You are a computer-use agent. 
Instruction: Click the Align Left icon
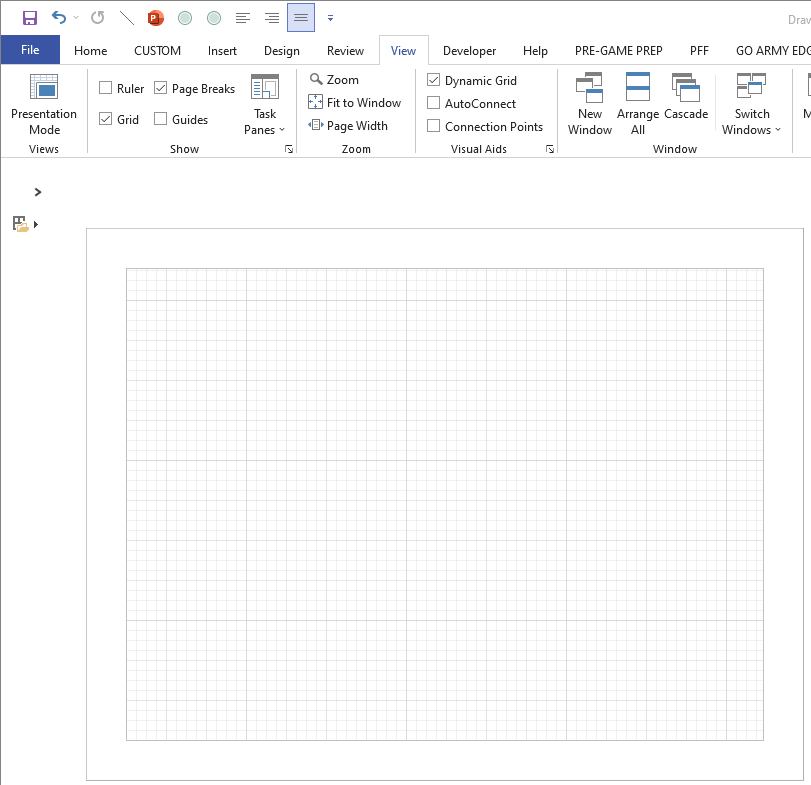coord(243,18)
